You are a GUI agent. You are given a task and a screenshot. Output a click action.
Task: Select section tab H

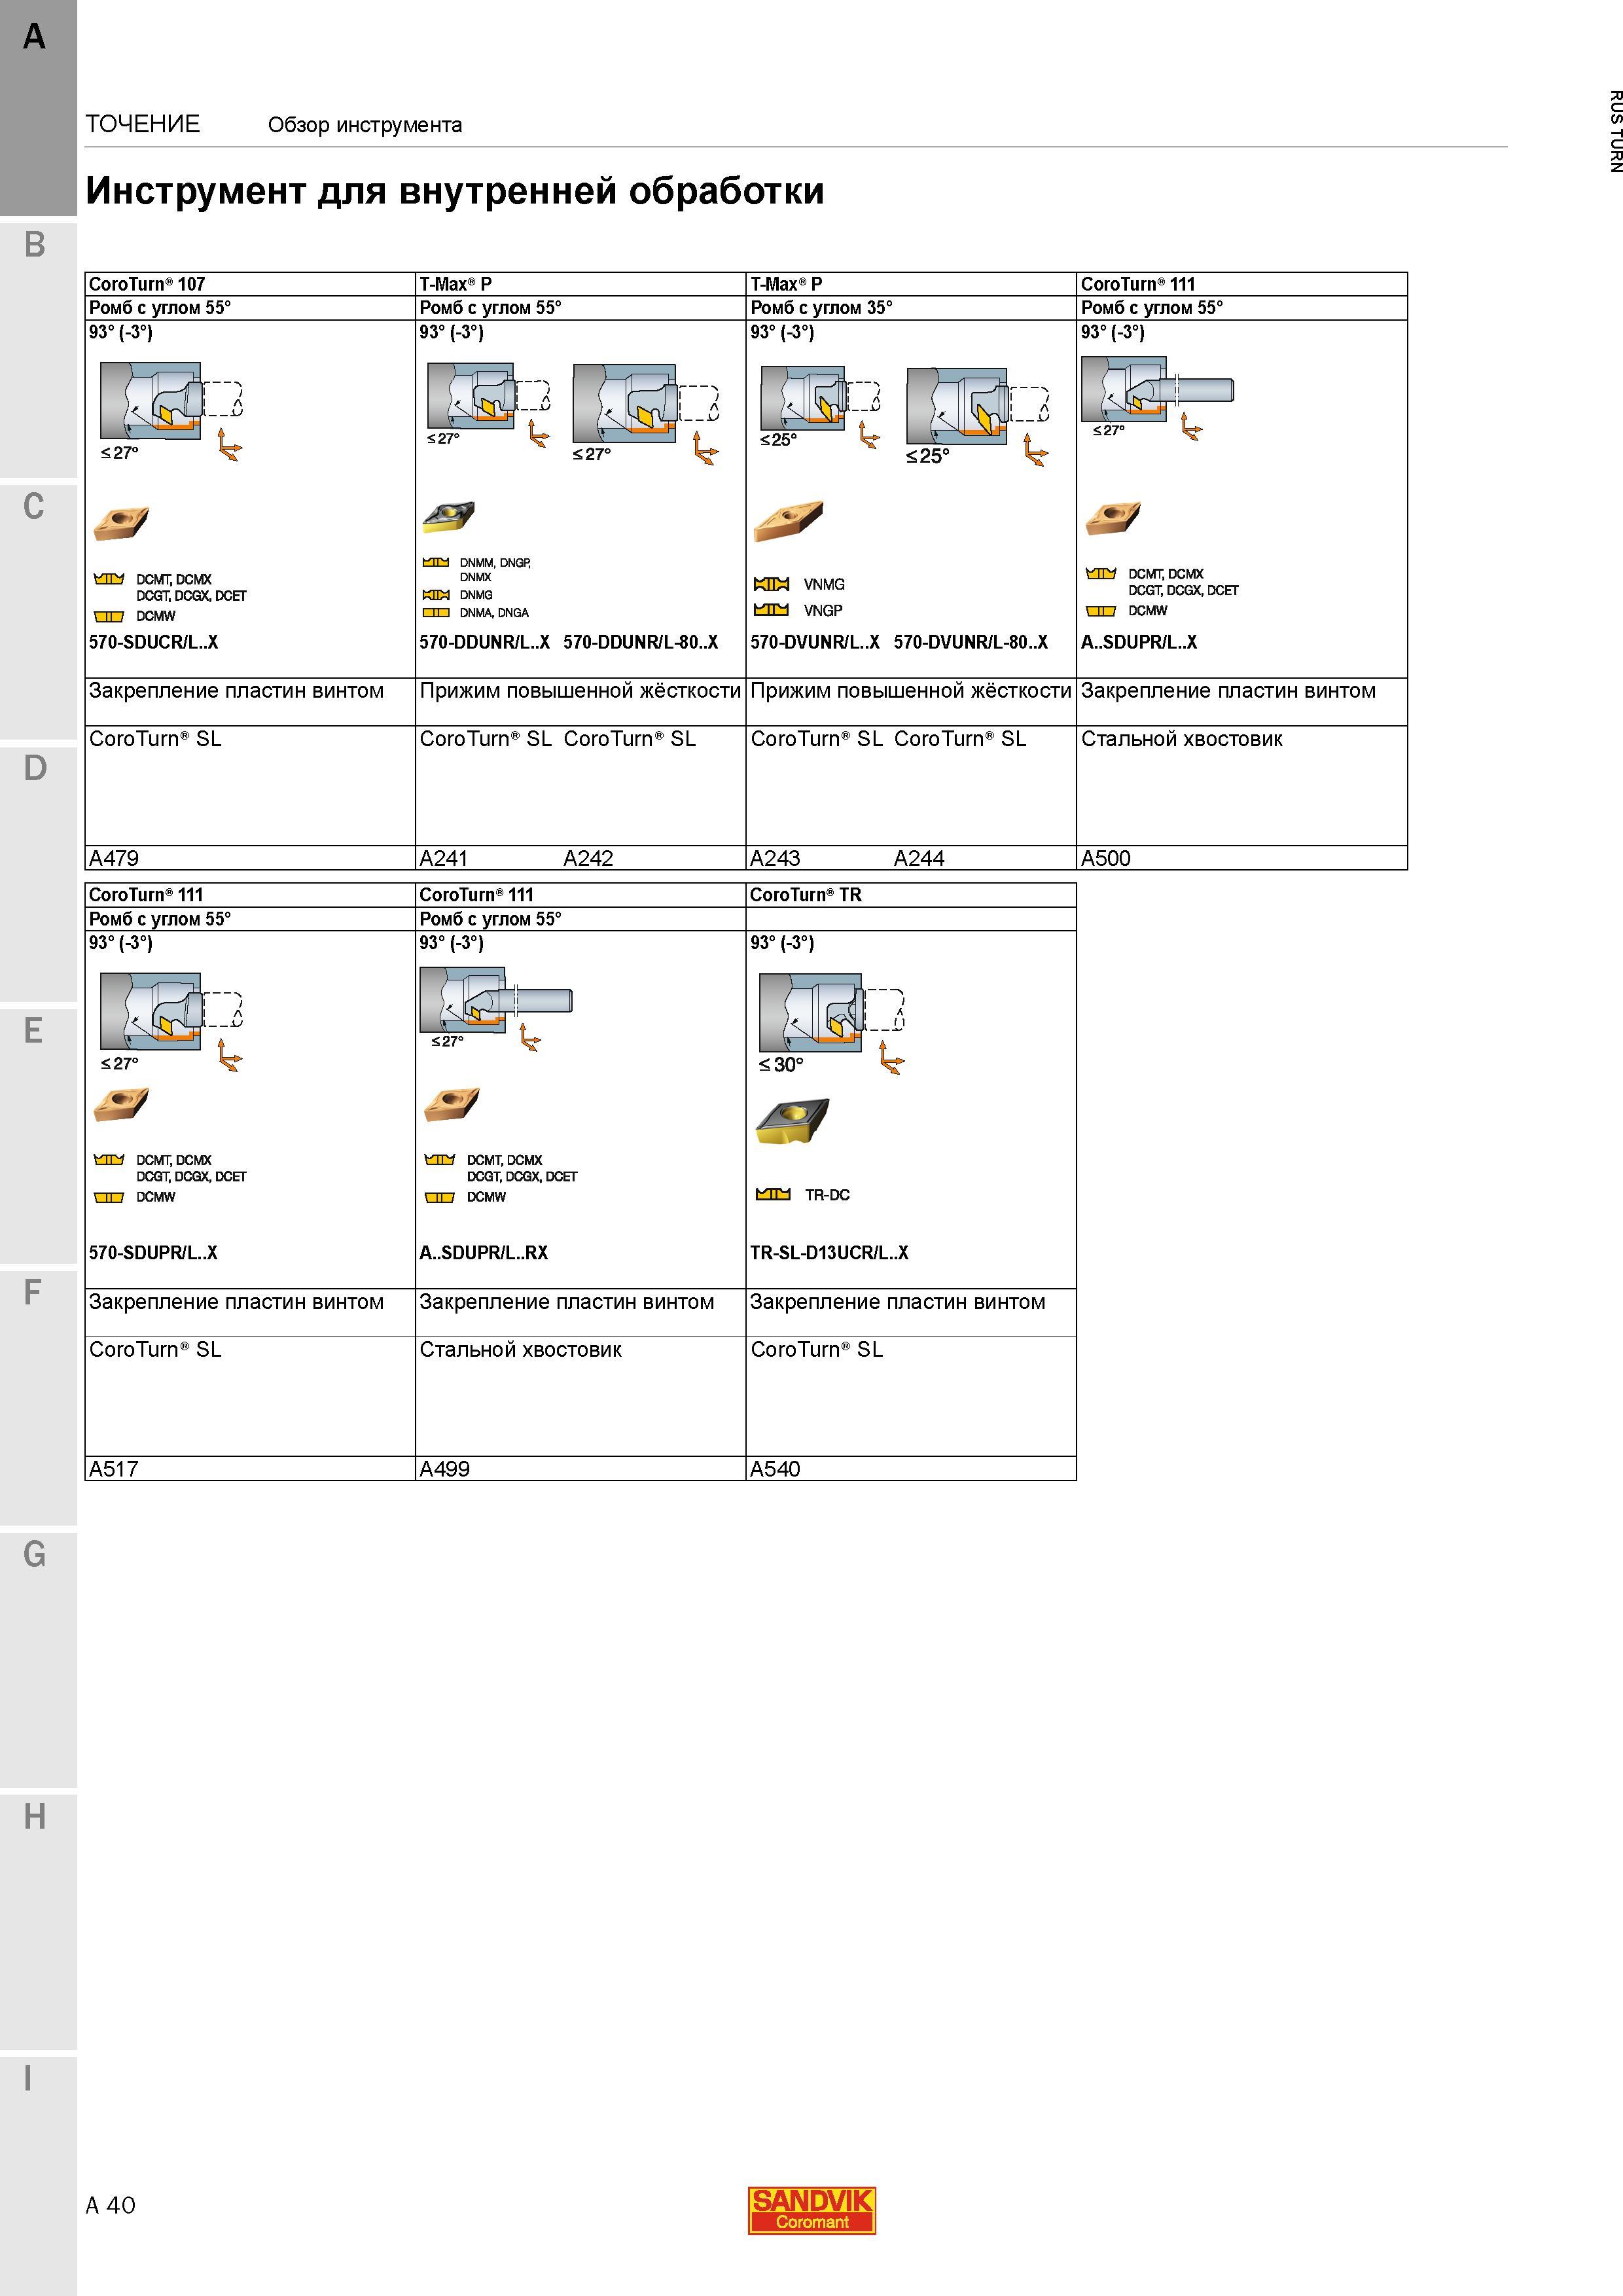tap(38, 1922)
